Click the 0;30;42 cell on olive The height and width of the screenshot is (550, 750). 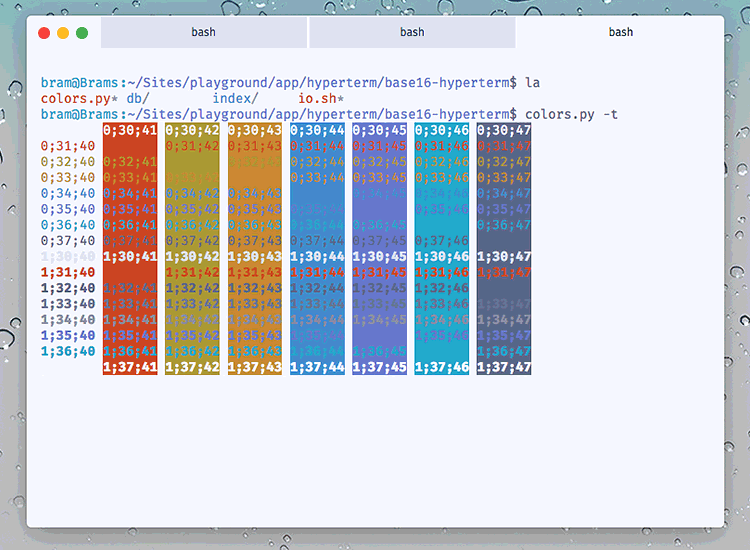tap(192, 130)
